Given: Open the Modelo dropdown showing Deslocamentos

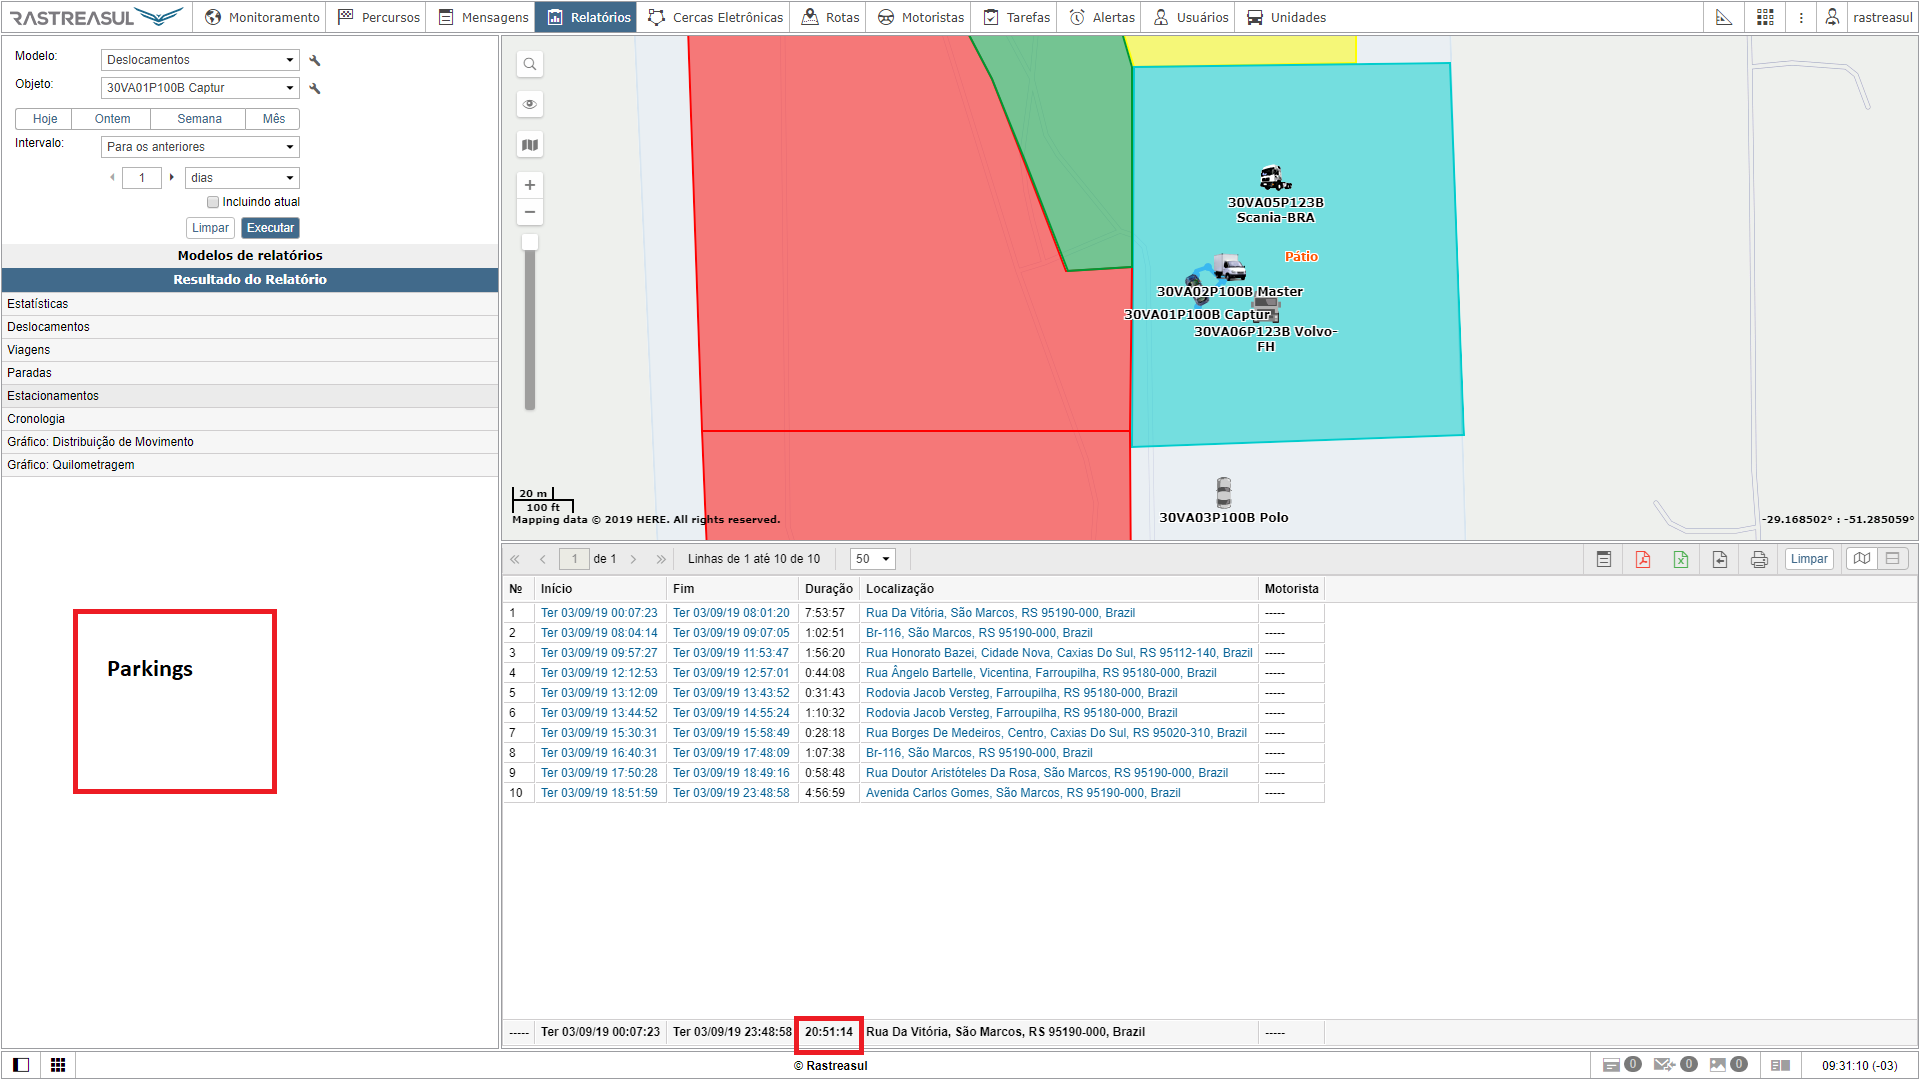Looking at the screenshot, I should point(200,60).
